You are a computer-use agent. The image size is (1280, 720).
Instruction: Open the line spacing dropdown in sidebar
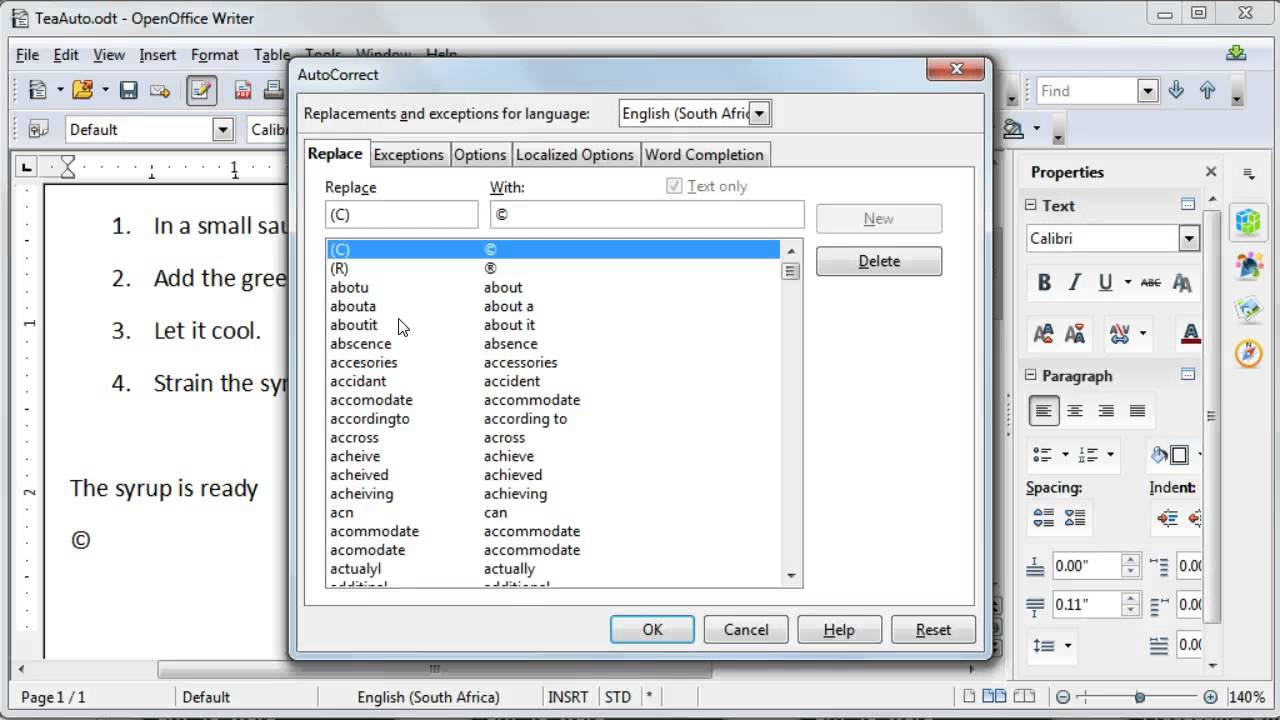[1068, 646]
